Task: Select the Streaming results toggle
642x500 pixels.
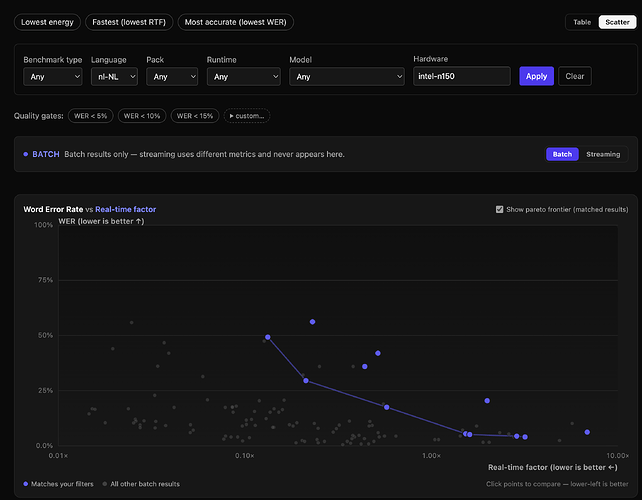Action: tap(603, 154)
